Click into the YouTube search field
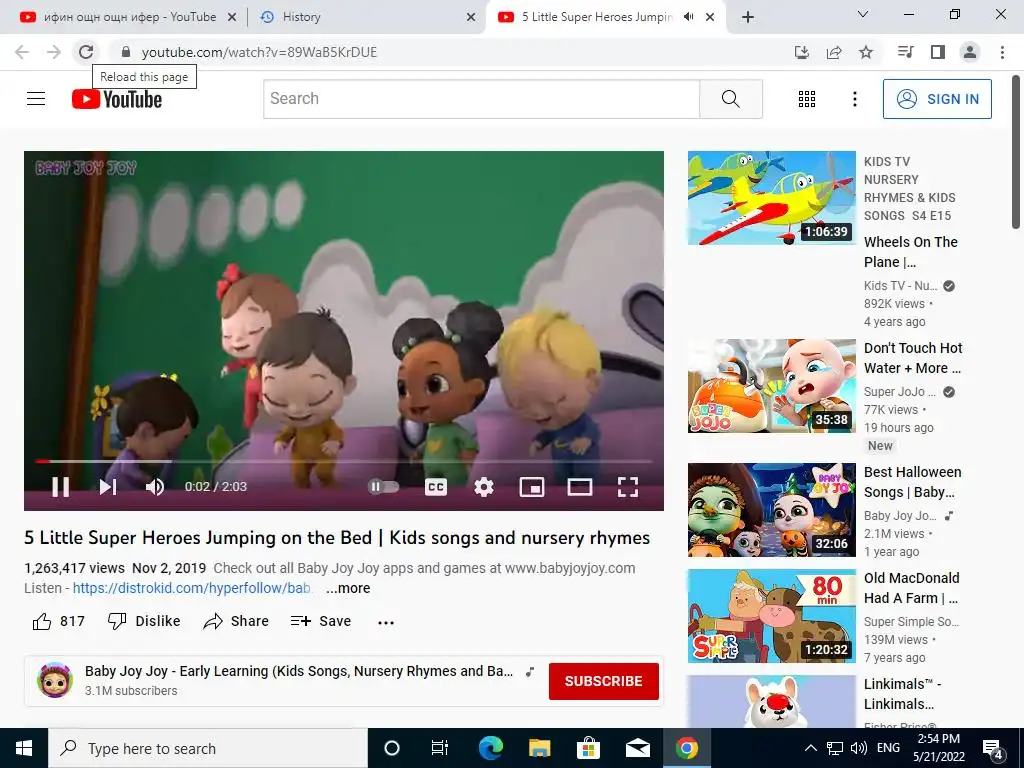This screenshot has width=1024, height=768. [481, 99]
